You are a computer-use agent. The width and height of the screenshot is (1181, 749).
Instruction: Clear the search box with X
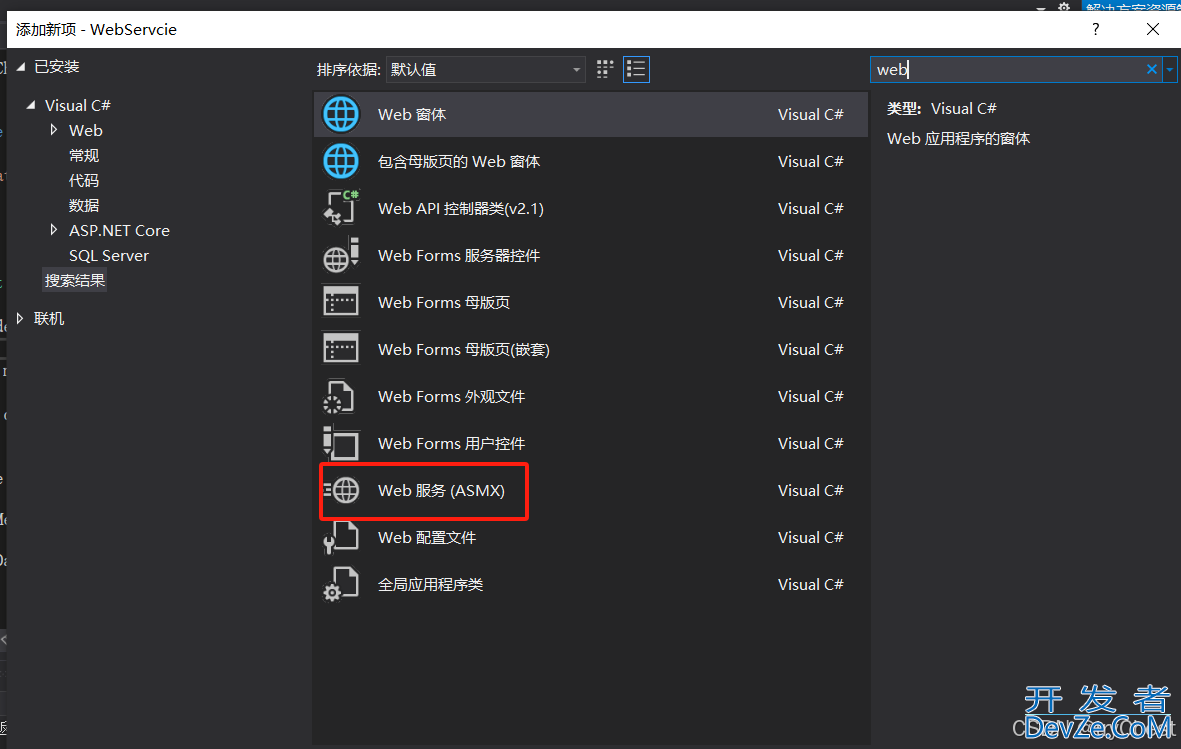pyautogui.click(x=1152, y=69)
